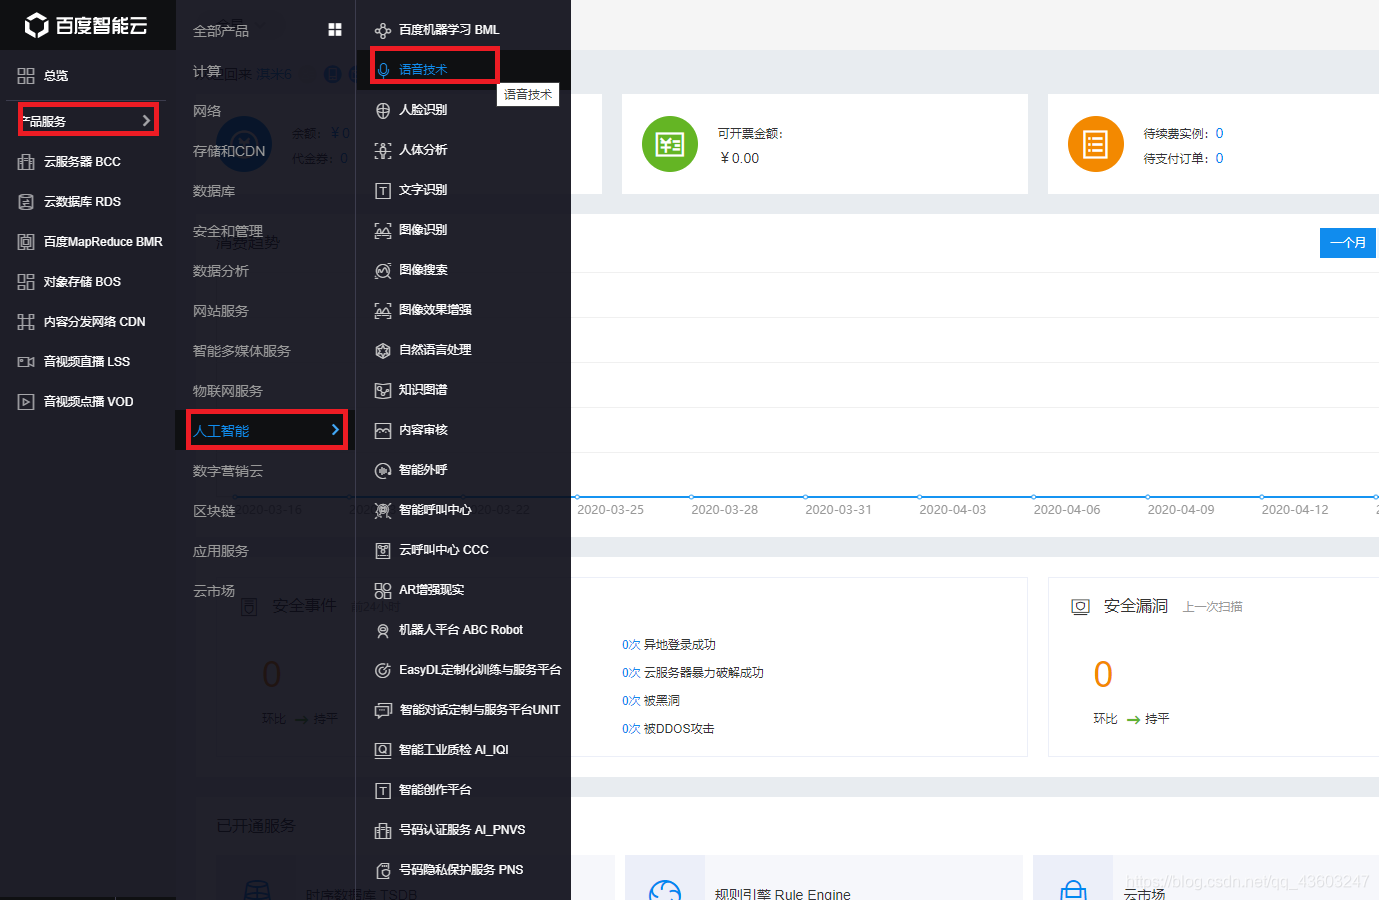Click the 对象存储 BOS icon

click(26, 282)
